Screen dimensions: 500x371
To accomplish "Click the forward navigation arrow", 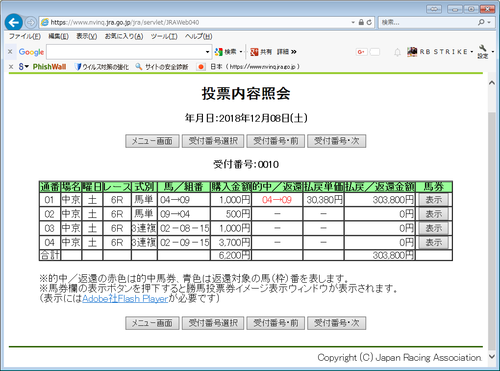I will [x=31, y=23].
